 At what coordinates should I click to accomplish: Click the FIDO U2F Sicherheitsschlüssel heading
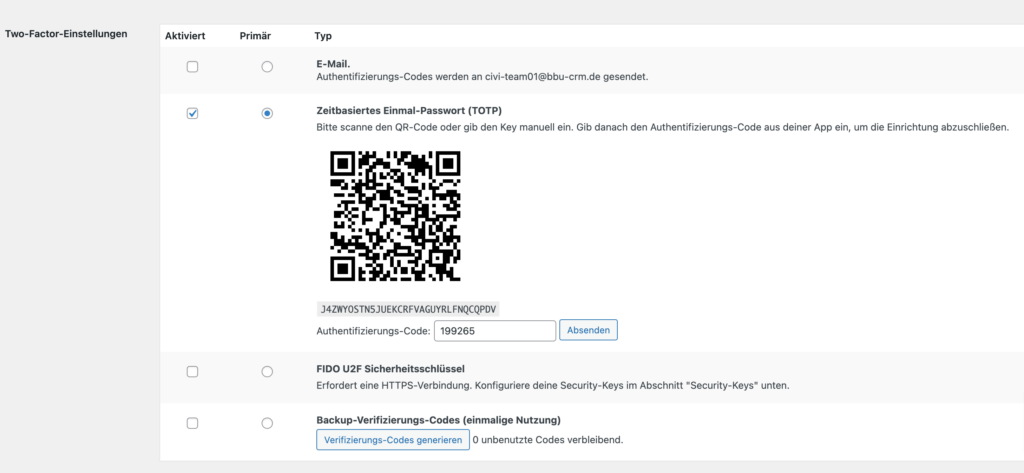[390, 368]
